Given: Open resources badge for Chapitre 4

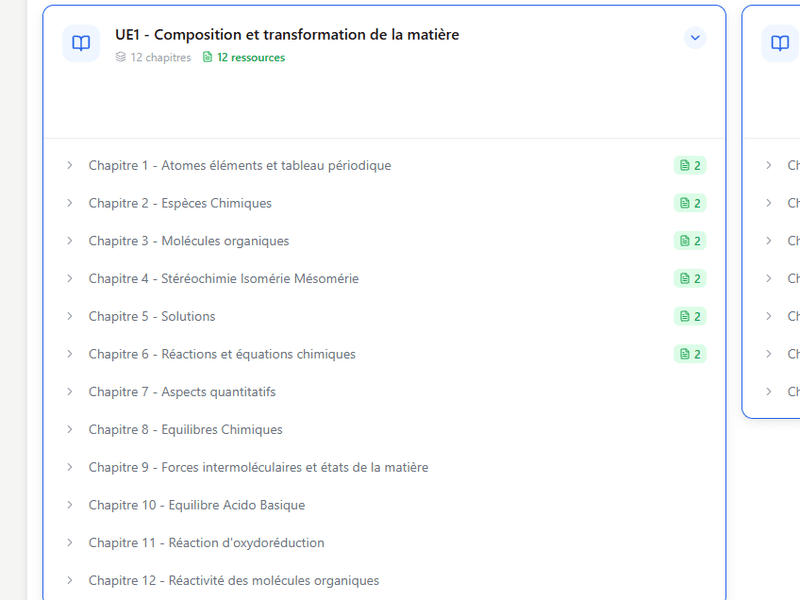Looking at the screenshot, I should click(x=690, y=279).
